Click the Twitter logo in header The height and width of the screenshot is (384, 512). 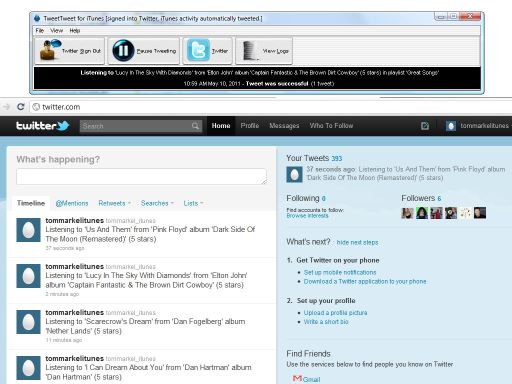43,126
